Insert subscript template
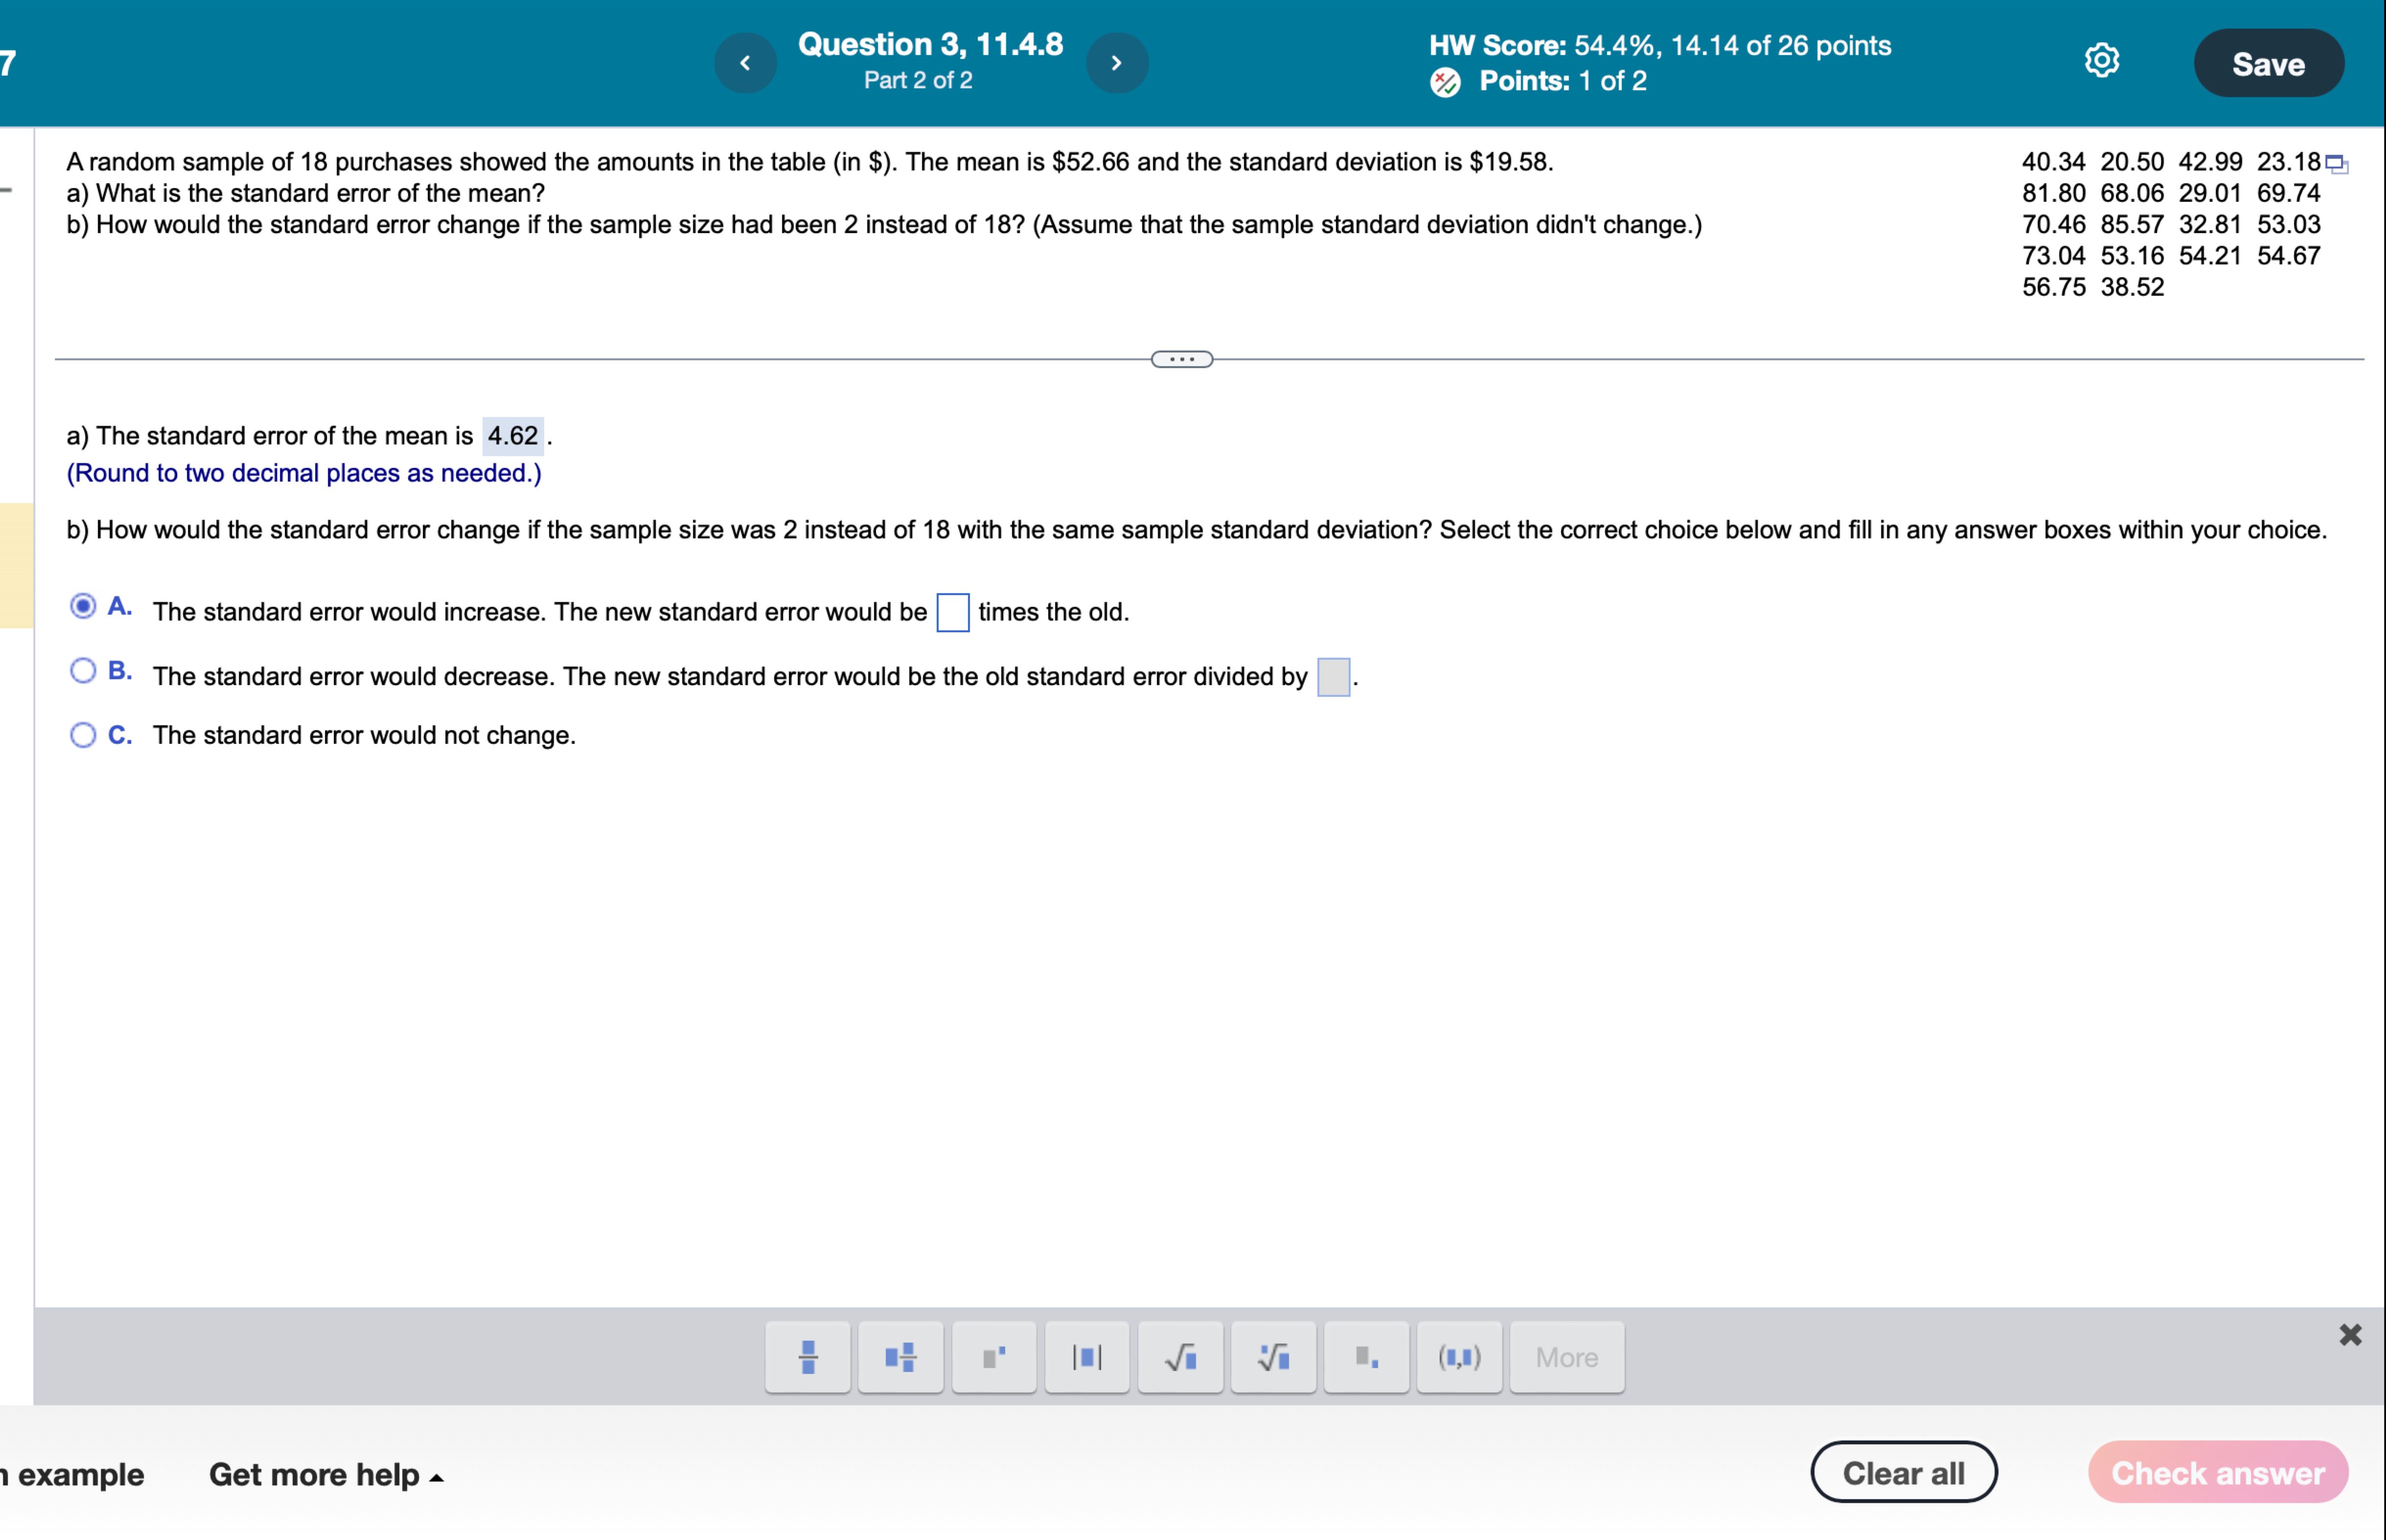Image resolution: width=2386 pixels, height=1540 pixels. pyautogui.click(x=1366, y=1357)
